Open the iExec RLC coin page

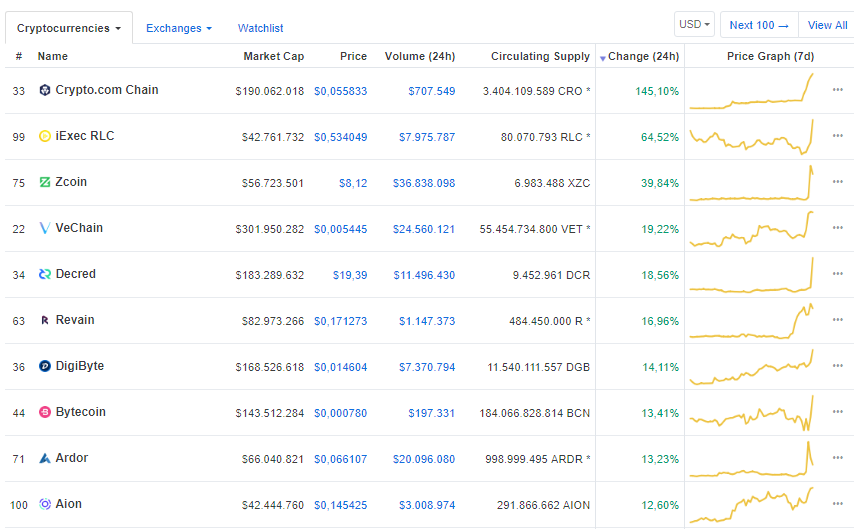(85, 136)
